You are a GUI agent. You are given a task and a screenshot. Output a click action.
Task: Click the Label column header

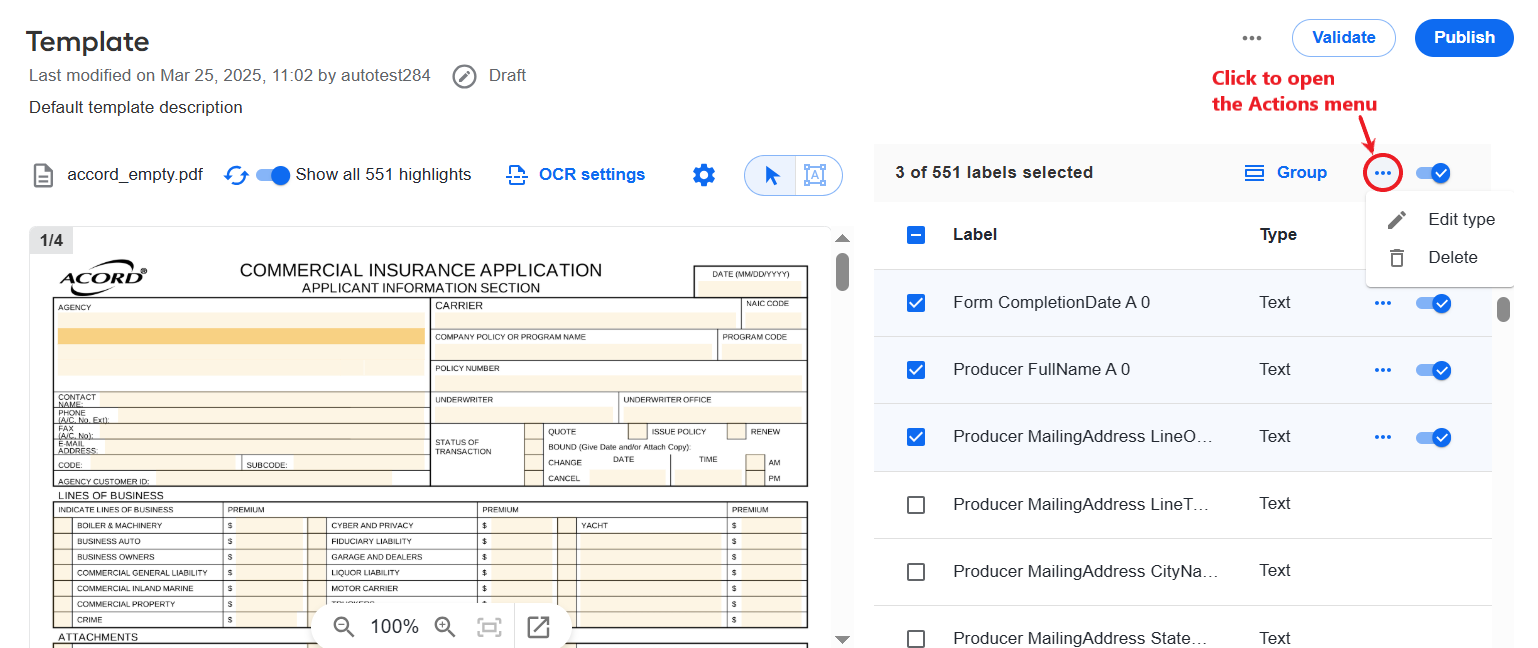pyautogui.click(x=975, y=234)
